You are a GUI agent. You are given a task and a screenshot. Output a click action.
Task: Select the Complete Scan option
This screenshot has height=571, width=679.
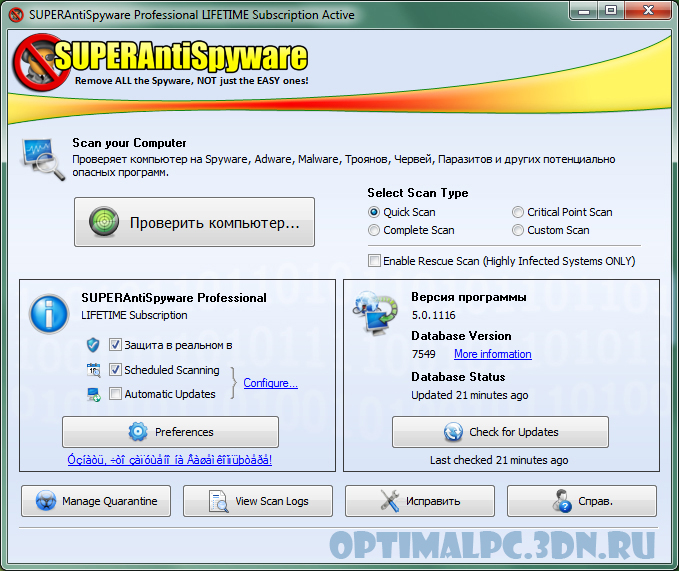coord(374,230)
